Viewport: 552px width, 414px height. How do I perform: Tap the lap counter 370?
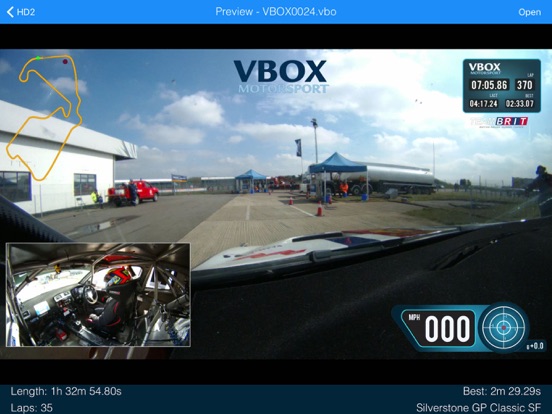click(525, 85)
